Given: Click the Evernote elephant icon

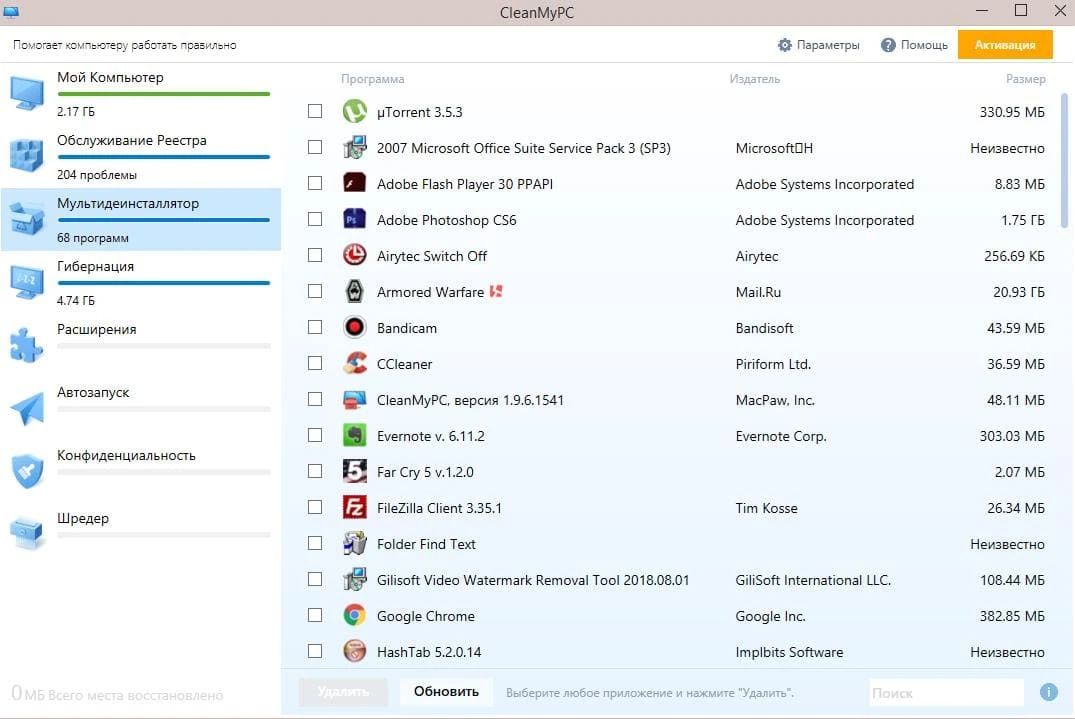Looking at the screenshot, I should [354, 435].
